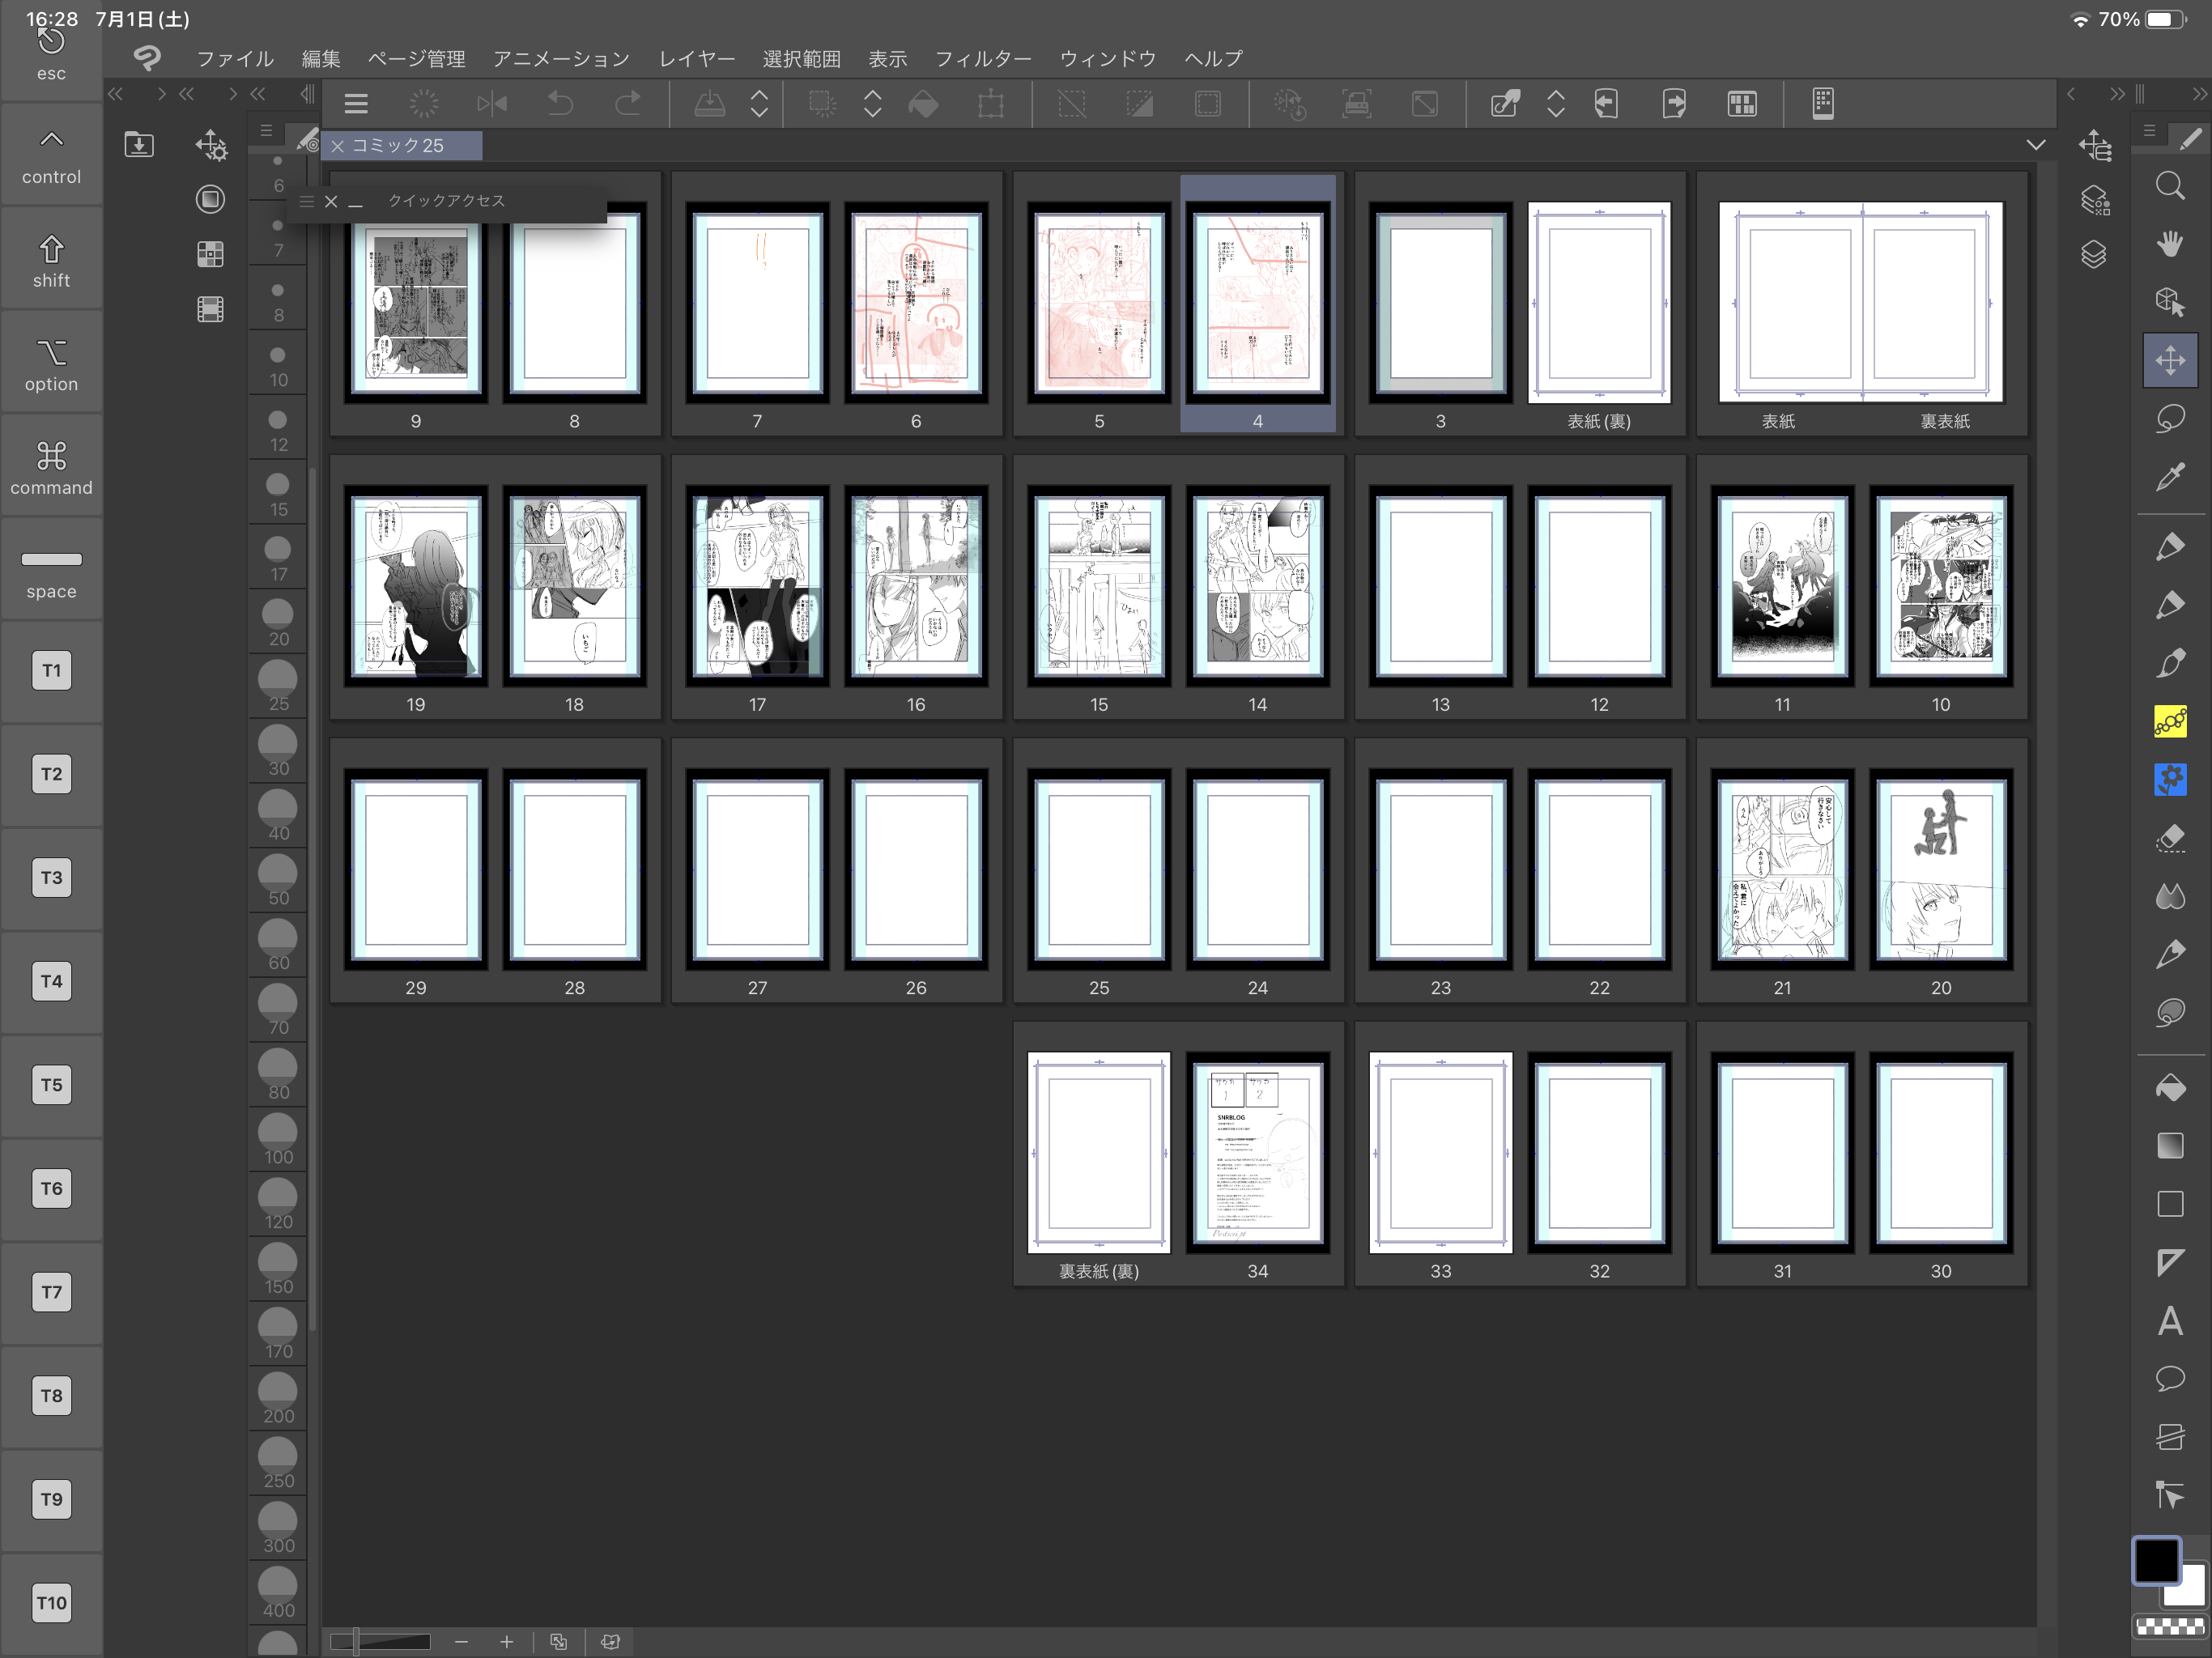Expand the canvas tab list chevron
The height and width of the screenshot is (1658, 2212).
[2035, 145]
